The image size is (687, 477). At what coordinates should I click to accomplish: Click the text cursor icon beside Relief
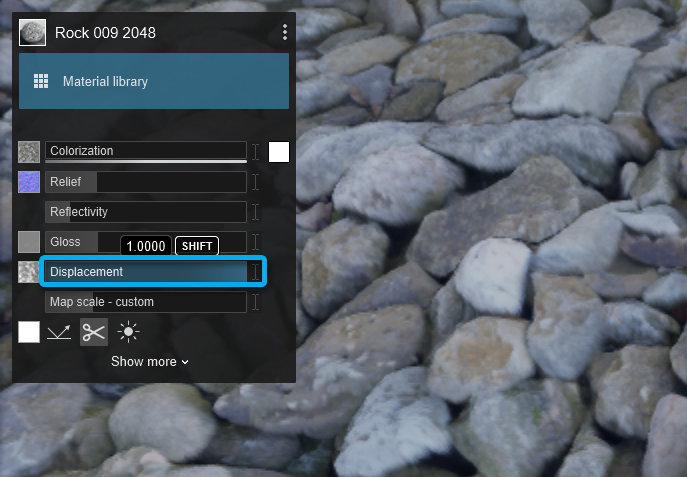click(256, 182)
